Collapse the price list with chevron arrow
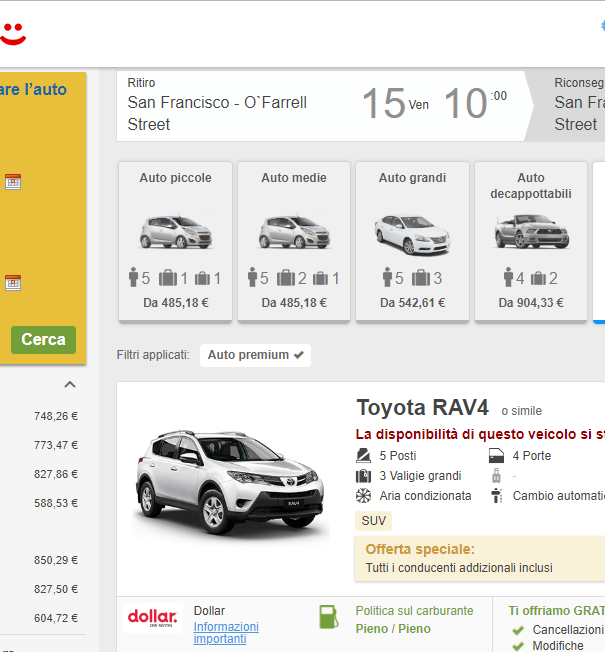 coord(70,385)
